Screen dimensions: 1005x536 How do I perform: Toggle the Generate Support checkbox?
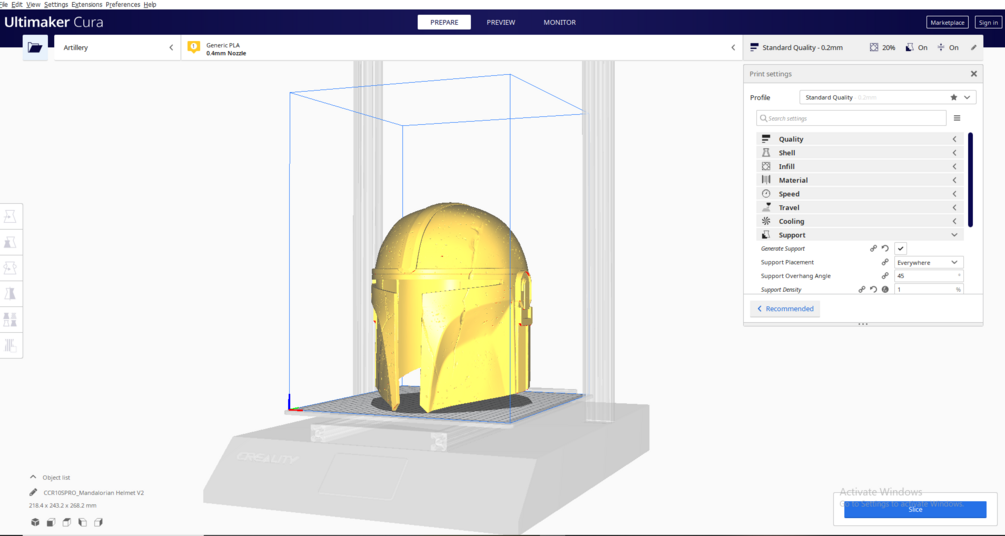point(901,249)
